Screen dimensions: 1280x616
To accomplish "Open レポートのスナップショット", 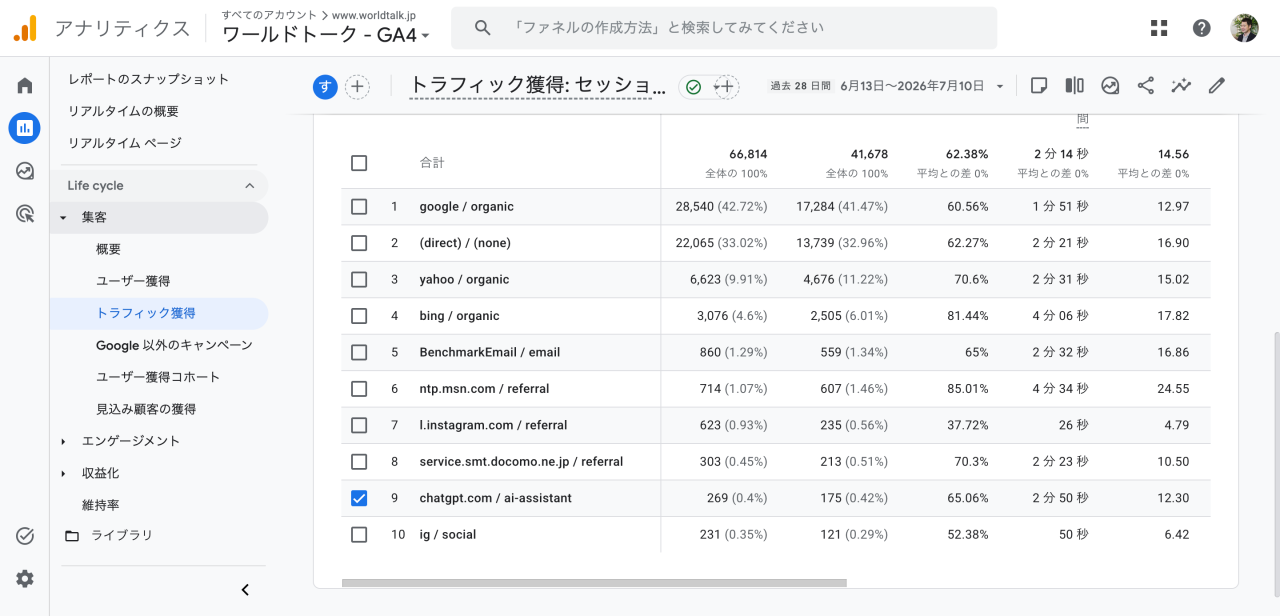I will (x=148, y=79).
